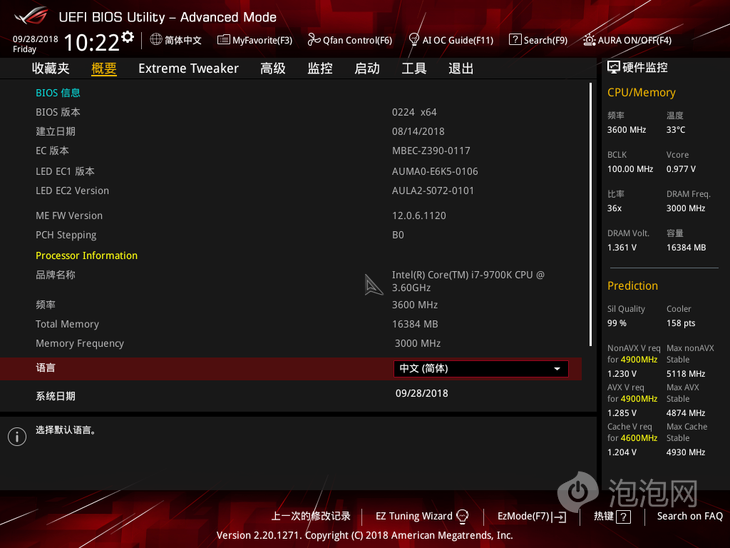Click the AI OC Guide bulb icon
The width and height of the screenshot is (730, 548).
pos(413,40)
